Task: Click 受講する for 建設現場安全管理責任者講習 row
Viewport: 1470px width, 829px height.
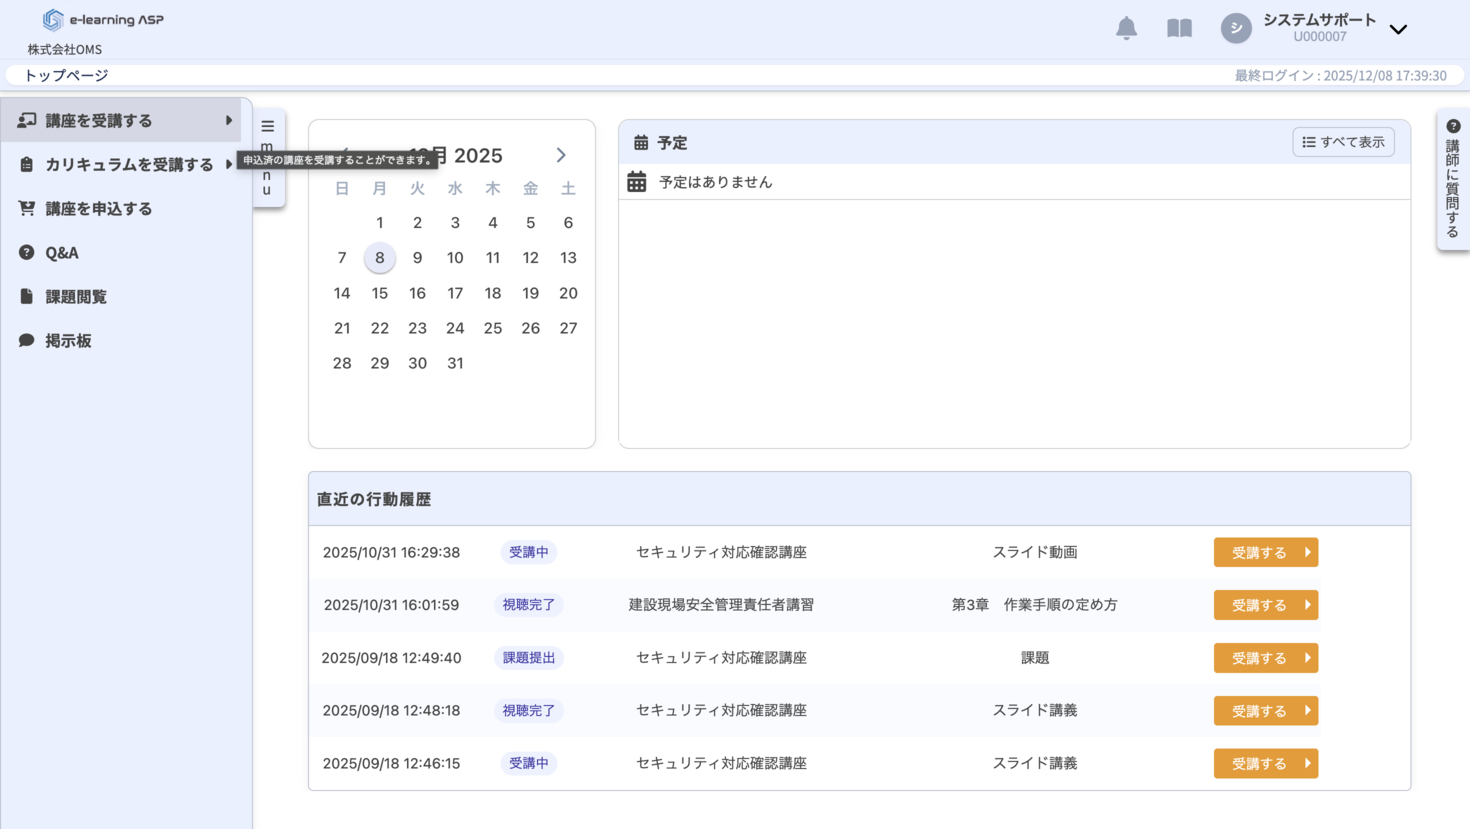Action: click(x=1265, y=605)
